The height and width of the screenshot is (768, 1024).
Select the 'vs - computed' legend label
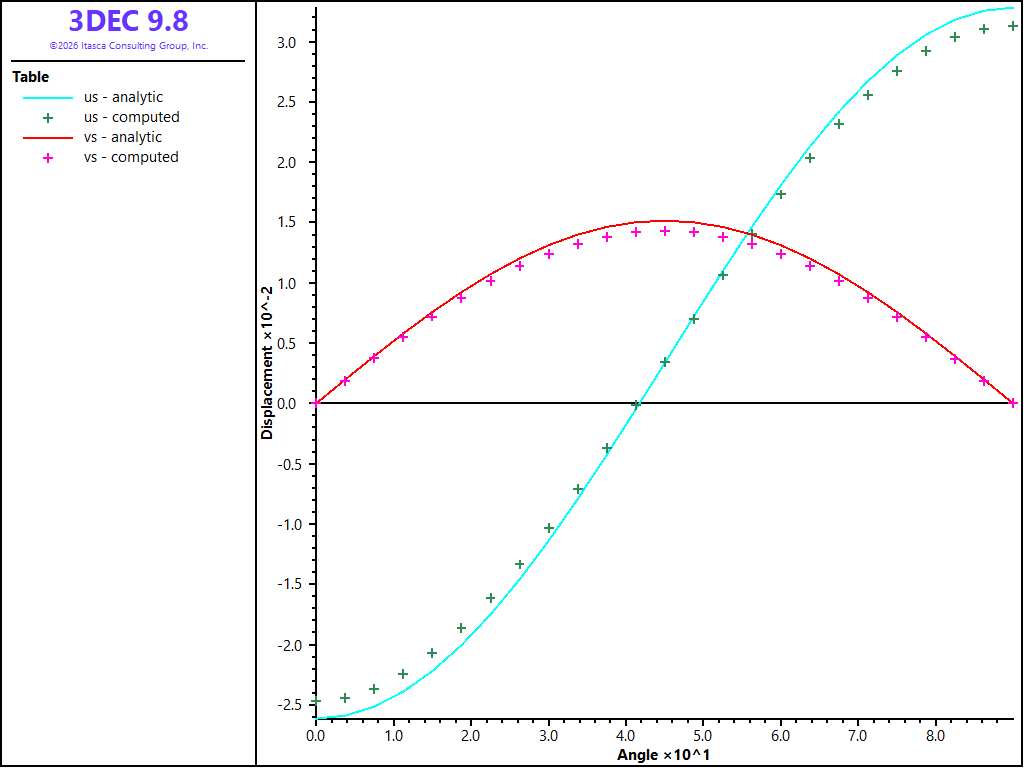[x=131, y=157]
